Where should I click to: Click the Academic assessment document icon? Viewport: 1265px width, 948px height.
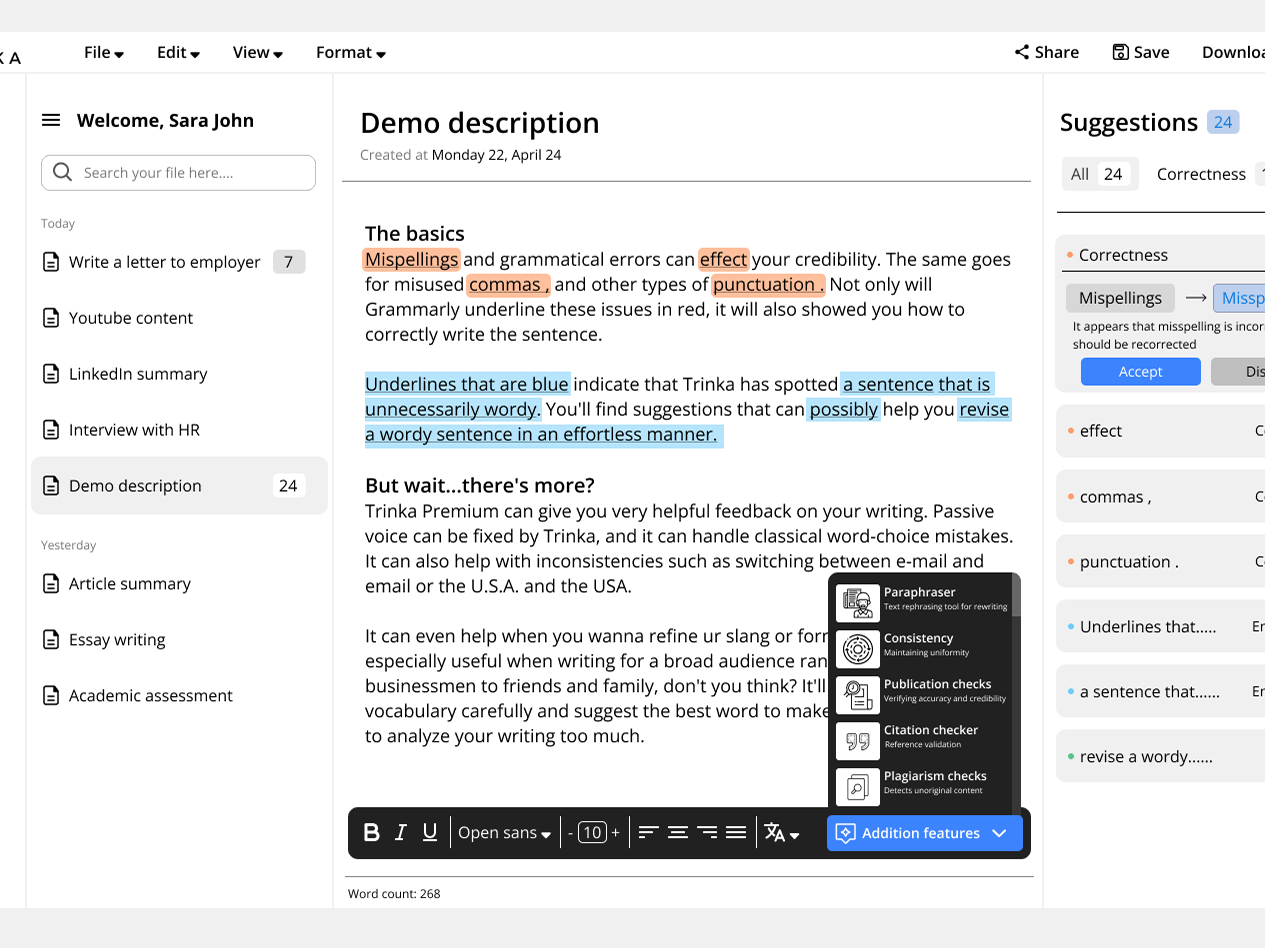click(x=50, y=696)
